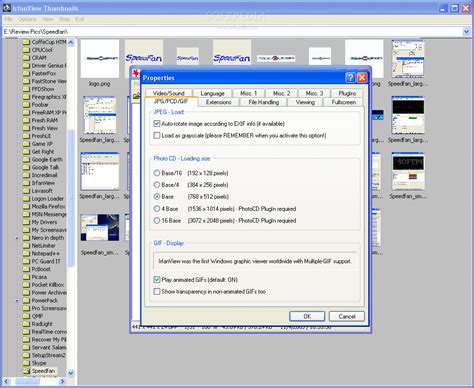Open View menu in Thumbnails window
This screenshot has height=388, width=474.
pos(47,19)
